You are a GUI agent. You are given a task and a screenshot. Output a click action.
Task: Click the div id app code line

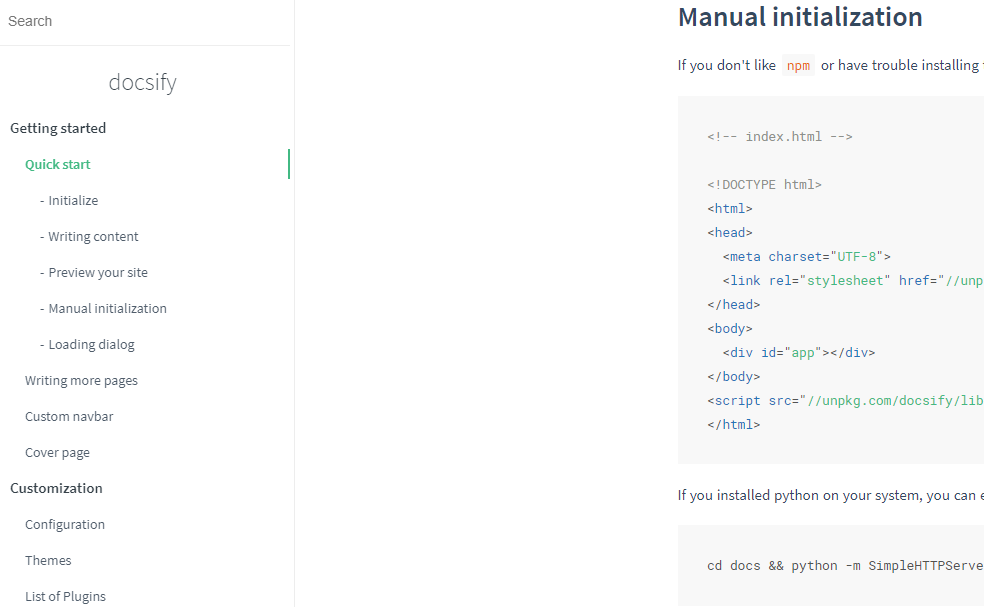(x=798, y=353)
